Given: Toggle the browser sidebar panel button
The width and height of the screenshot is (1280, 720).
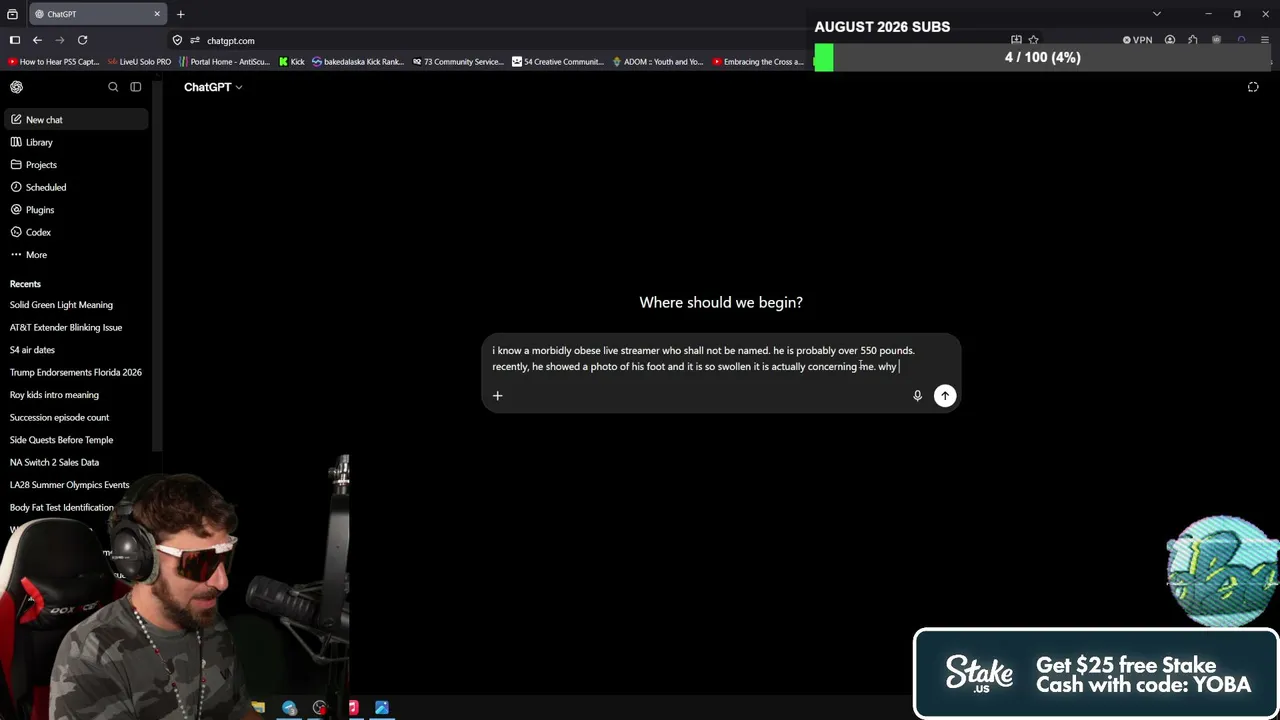Looking at the screenshot, I should [x=15, y=40].
